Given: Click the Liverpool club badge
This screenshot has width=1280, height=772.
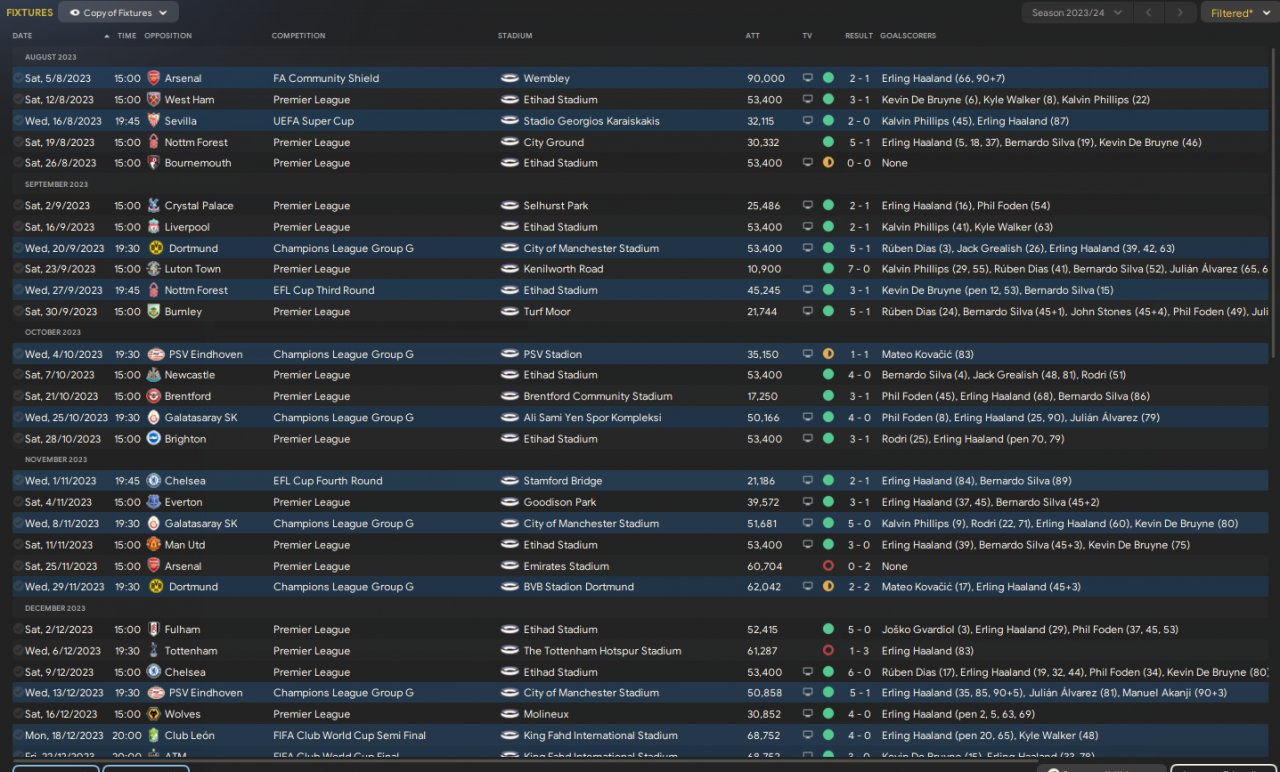Looking at the screenshot, I should click(153, 227).
